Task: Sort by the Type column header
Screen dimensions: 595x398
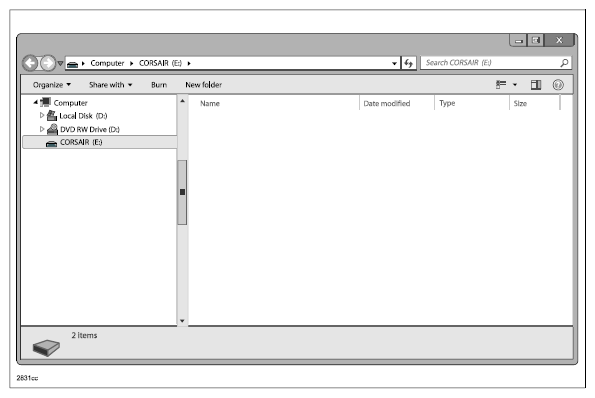Action: tap(447, 103)
